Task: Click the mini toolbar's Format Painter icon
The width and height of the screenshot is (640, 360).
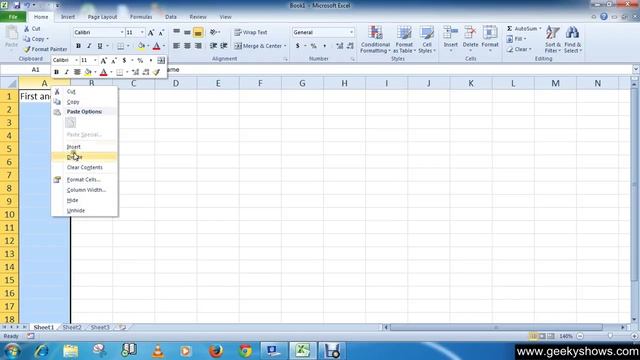Action: [156, 72]
